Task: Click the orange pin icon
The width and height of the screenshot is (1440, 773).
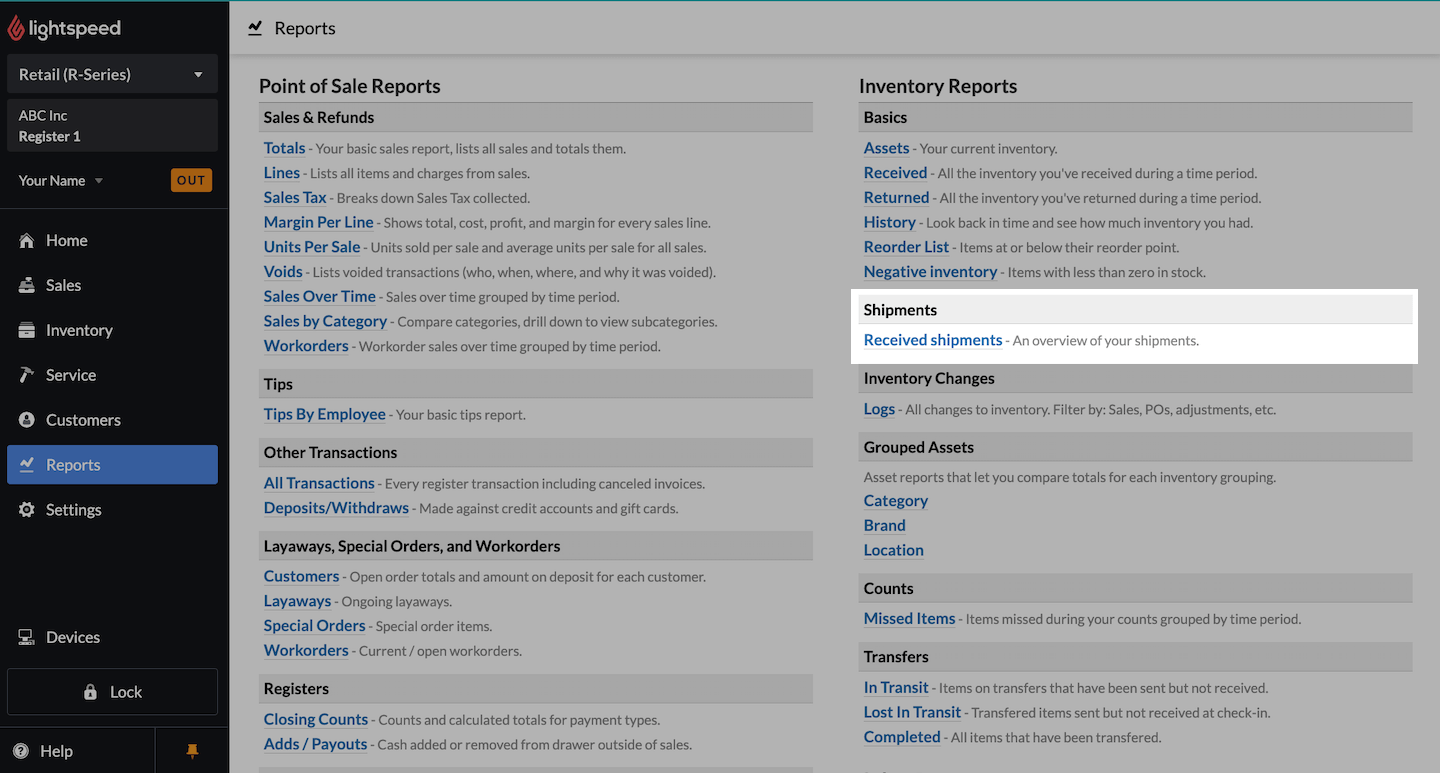Action: click(x=193, y=751)
